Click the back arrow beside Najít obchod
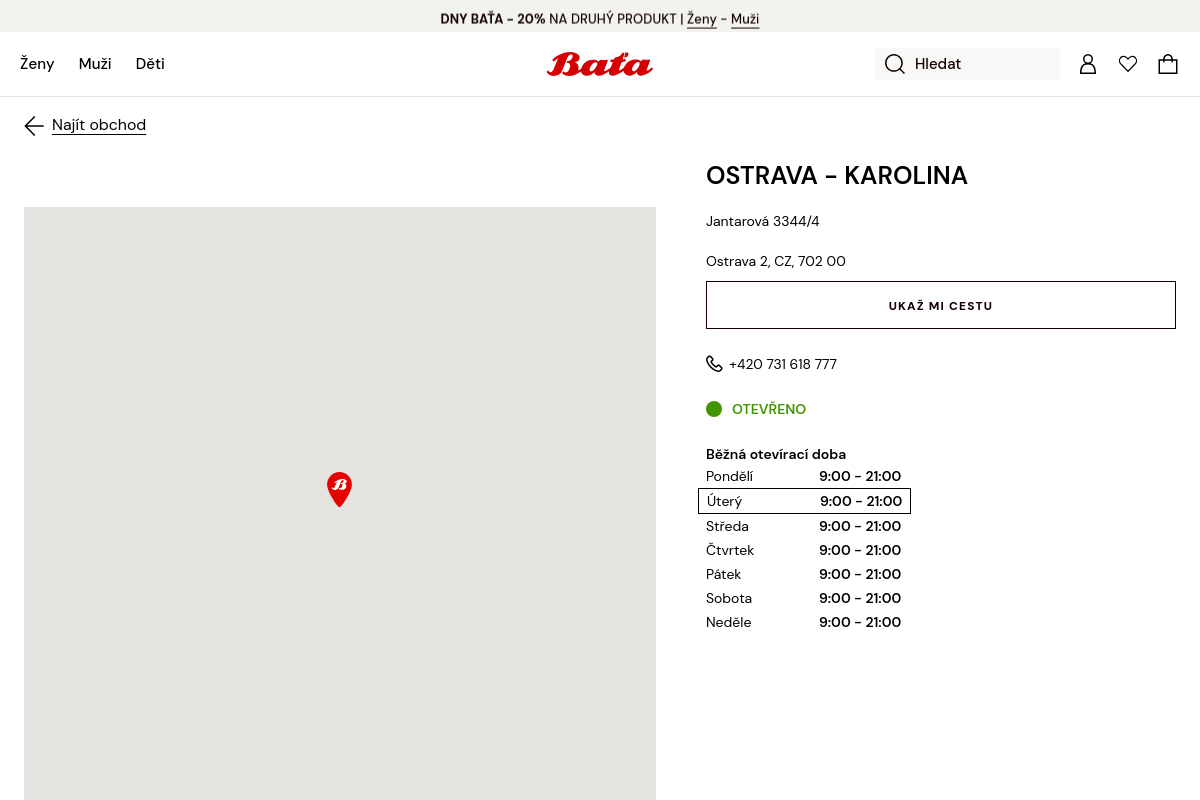The height and width of the screenshot is (800, 1200). pyautogui.click(x=34, y=125)
